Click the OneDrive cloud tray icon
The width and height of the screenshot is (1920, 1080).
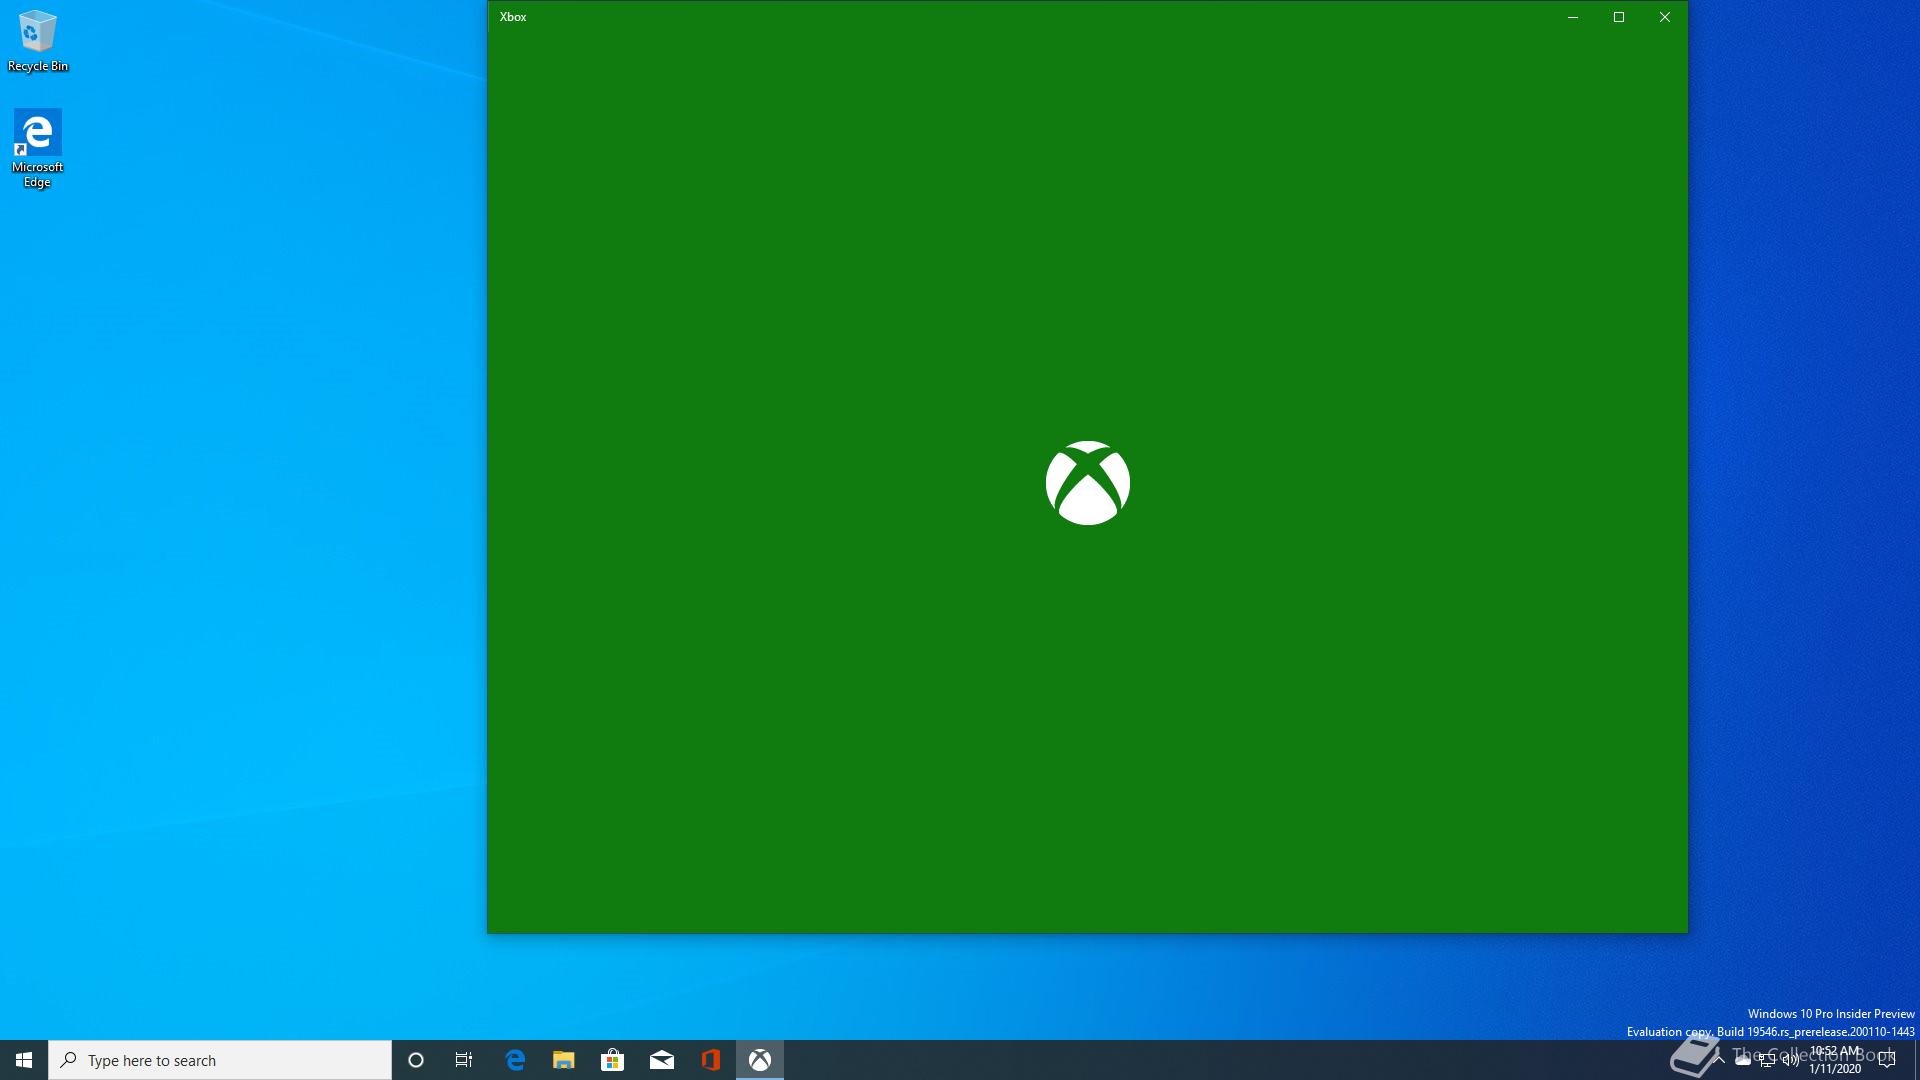click(x=1743, y=1060)
